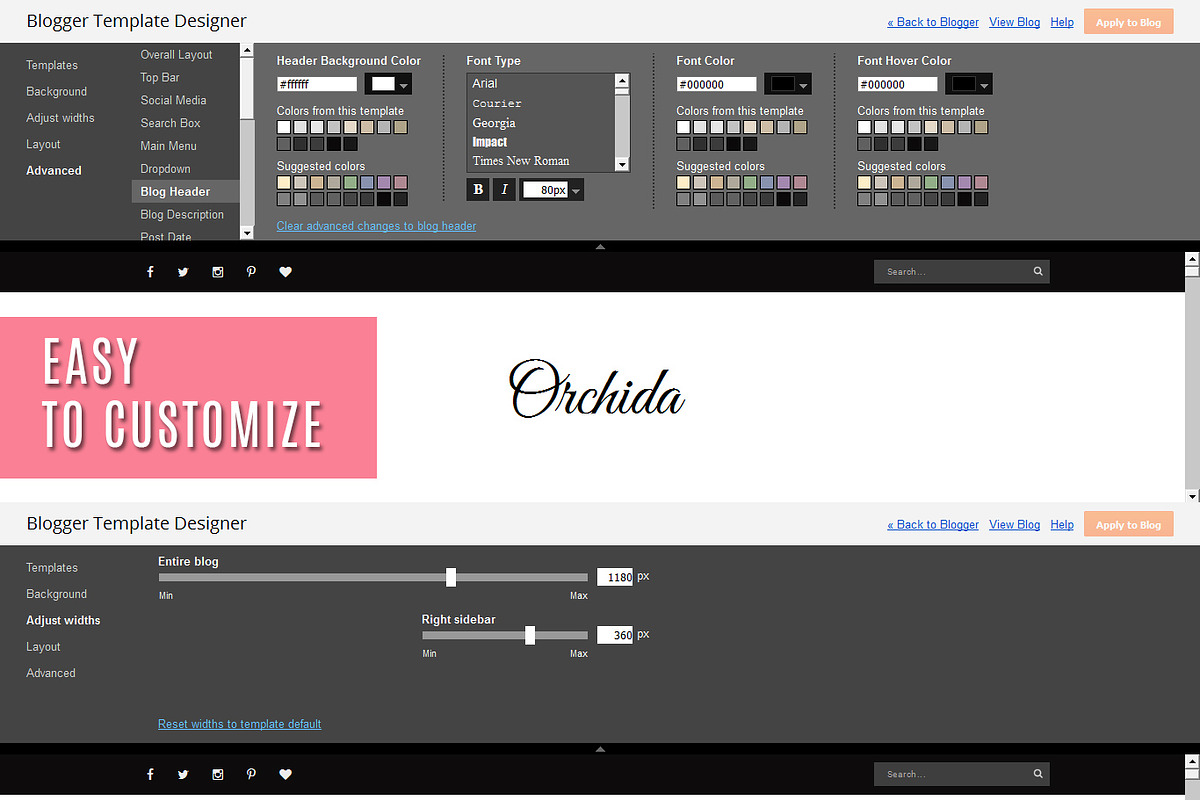Click View Blog in Adjust widths designer view

(x=1014, y=525)
